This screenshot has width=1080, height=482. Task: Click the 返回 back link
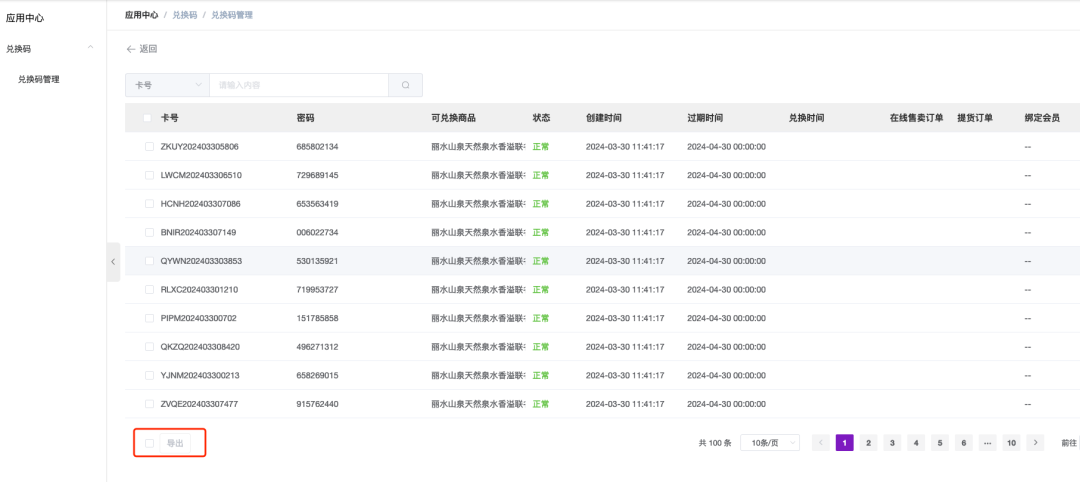tap(148, 50)
